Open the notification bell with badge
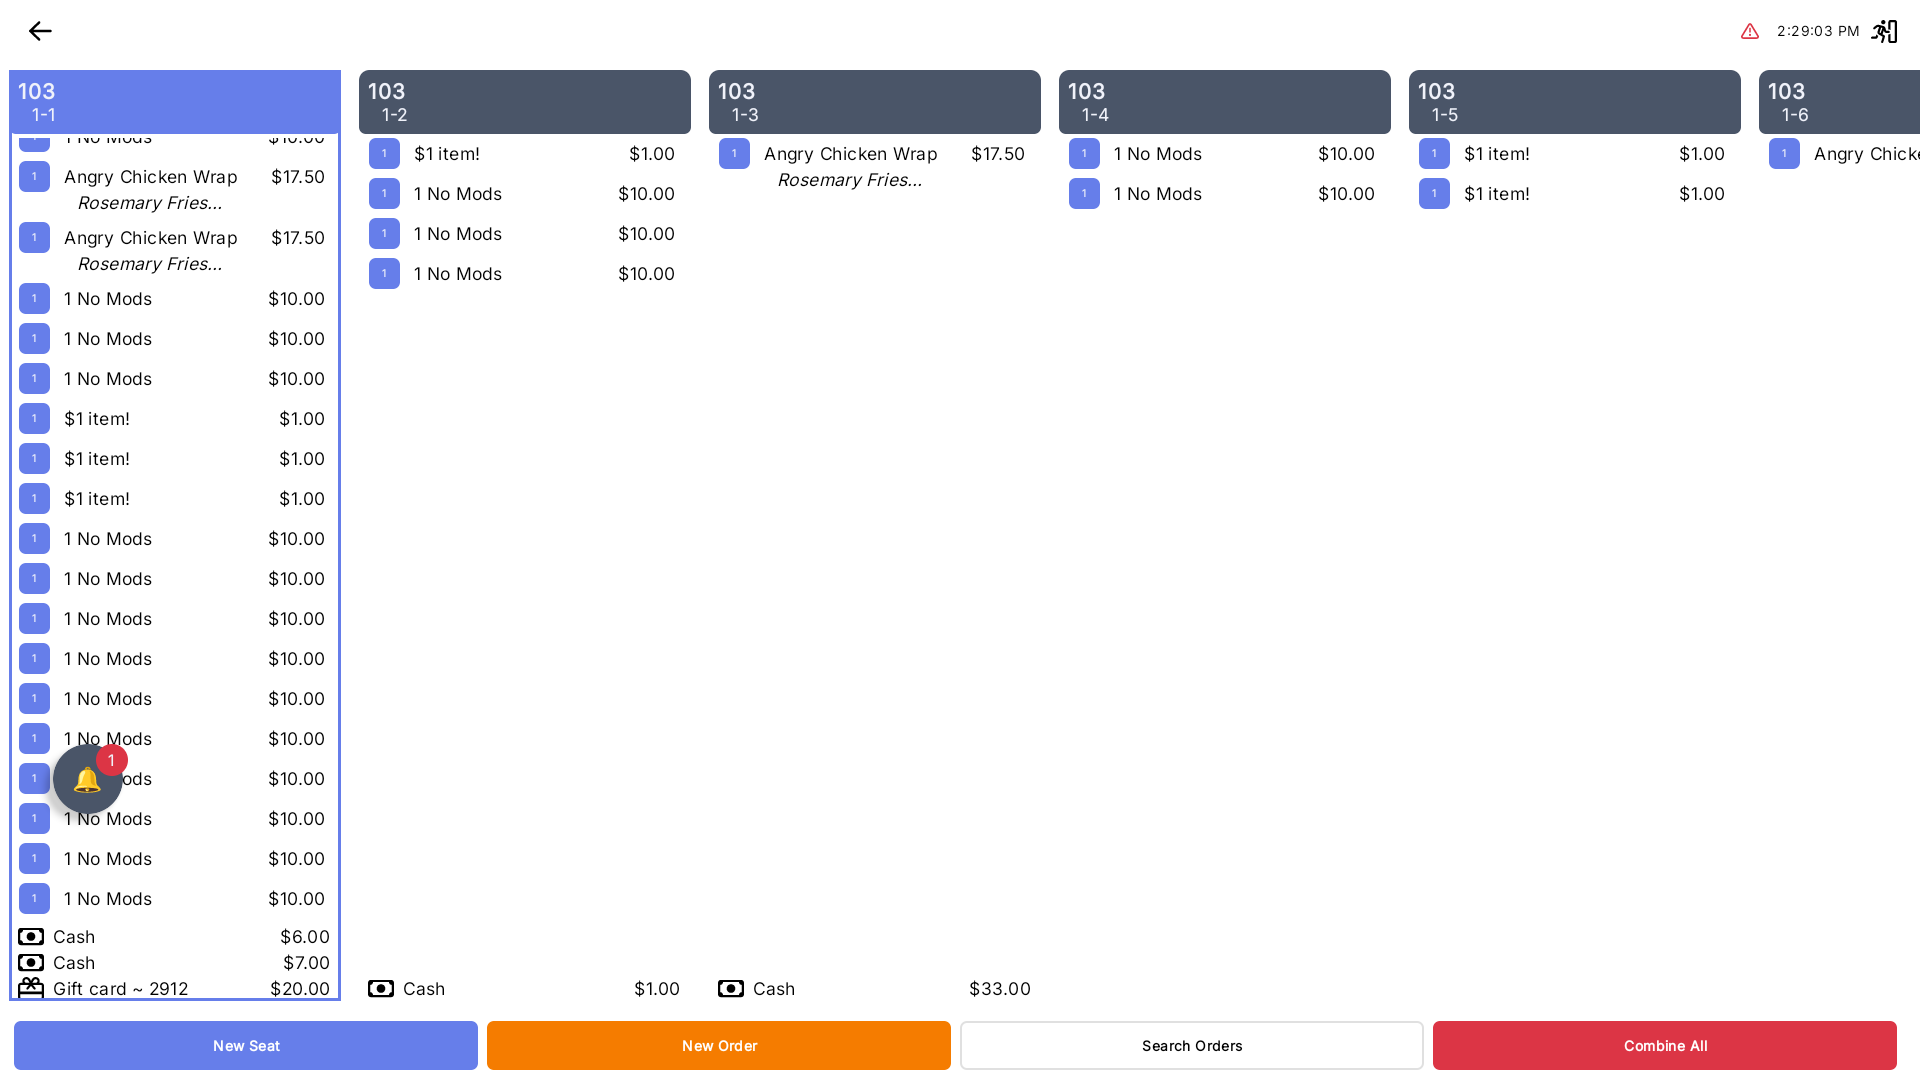Viewport: 1920px width, 1080px height. coord(88,779)
